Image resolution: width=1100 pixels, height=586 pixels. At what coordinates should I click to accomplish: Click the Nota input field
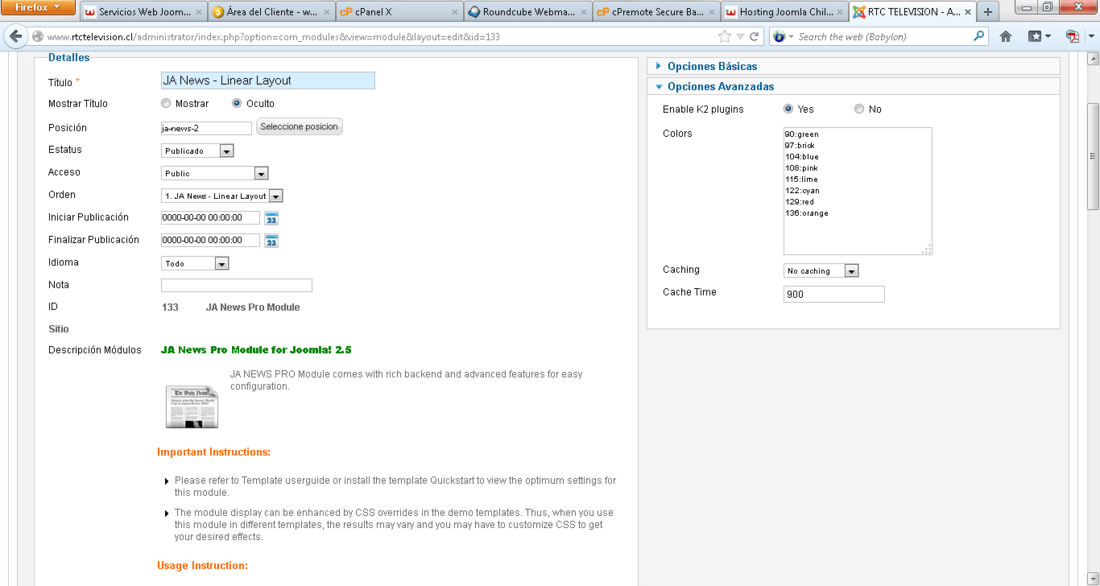[x=236, y=285]
